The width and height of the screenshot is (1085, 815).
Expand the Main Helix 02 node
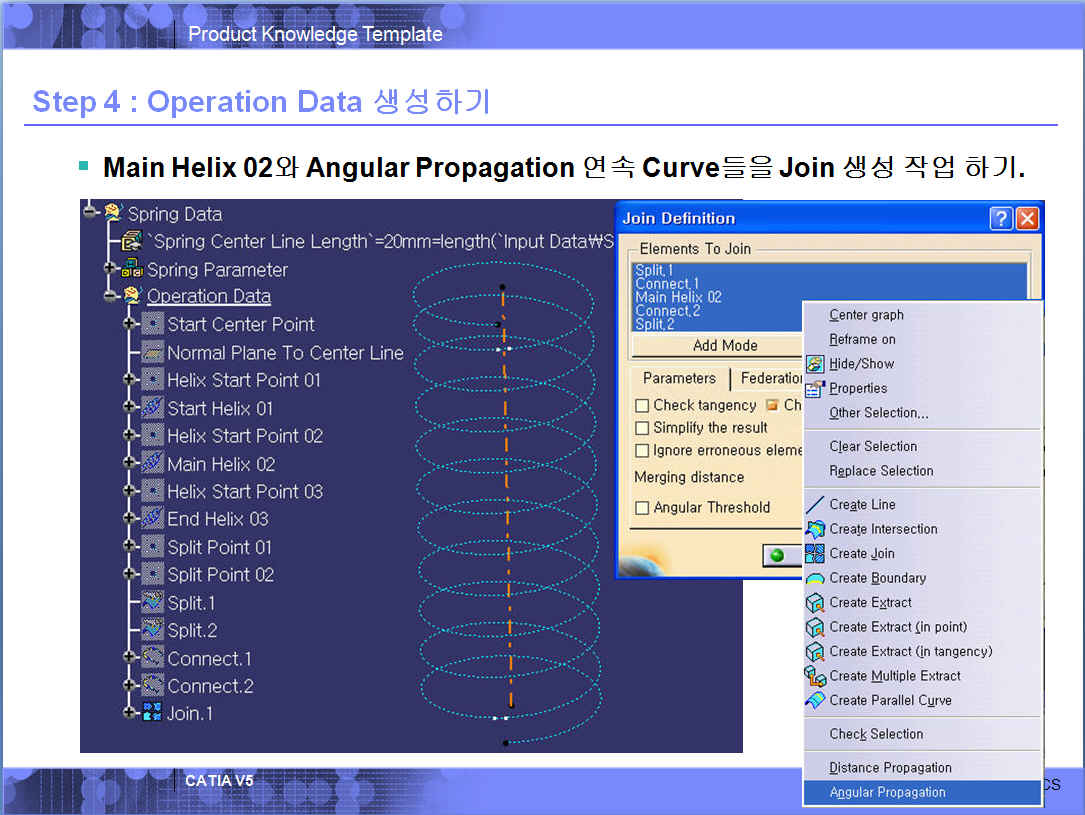click(x=129, y=463)
